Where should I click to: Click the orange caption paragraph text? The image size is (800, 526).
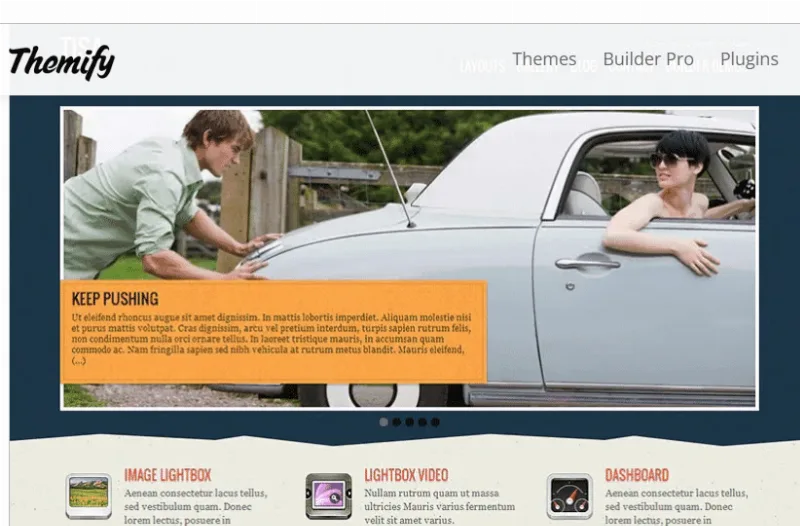click(271, 339)
